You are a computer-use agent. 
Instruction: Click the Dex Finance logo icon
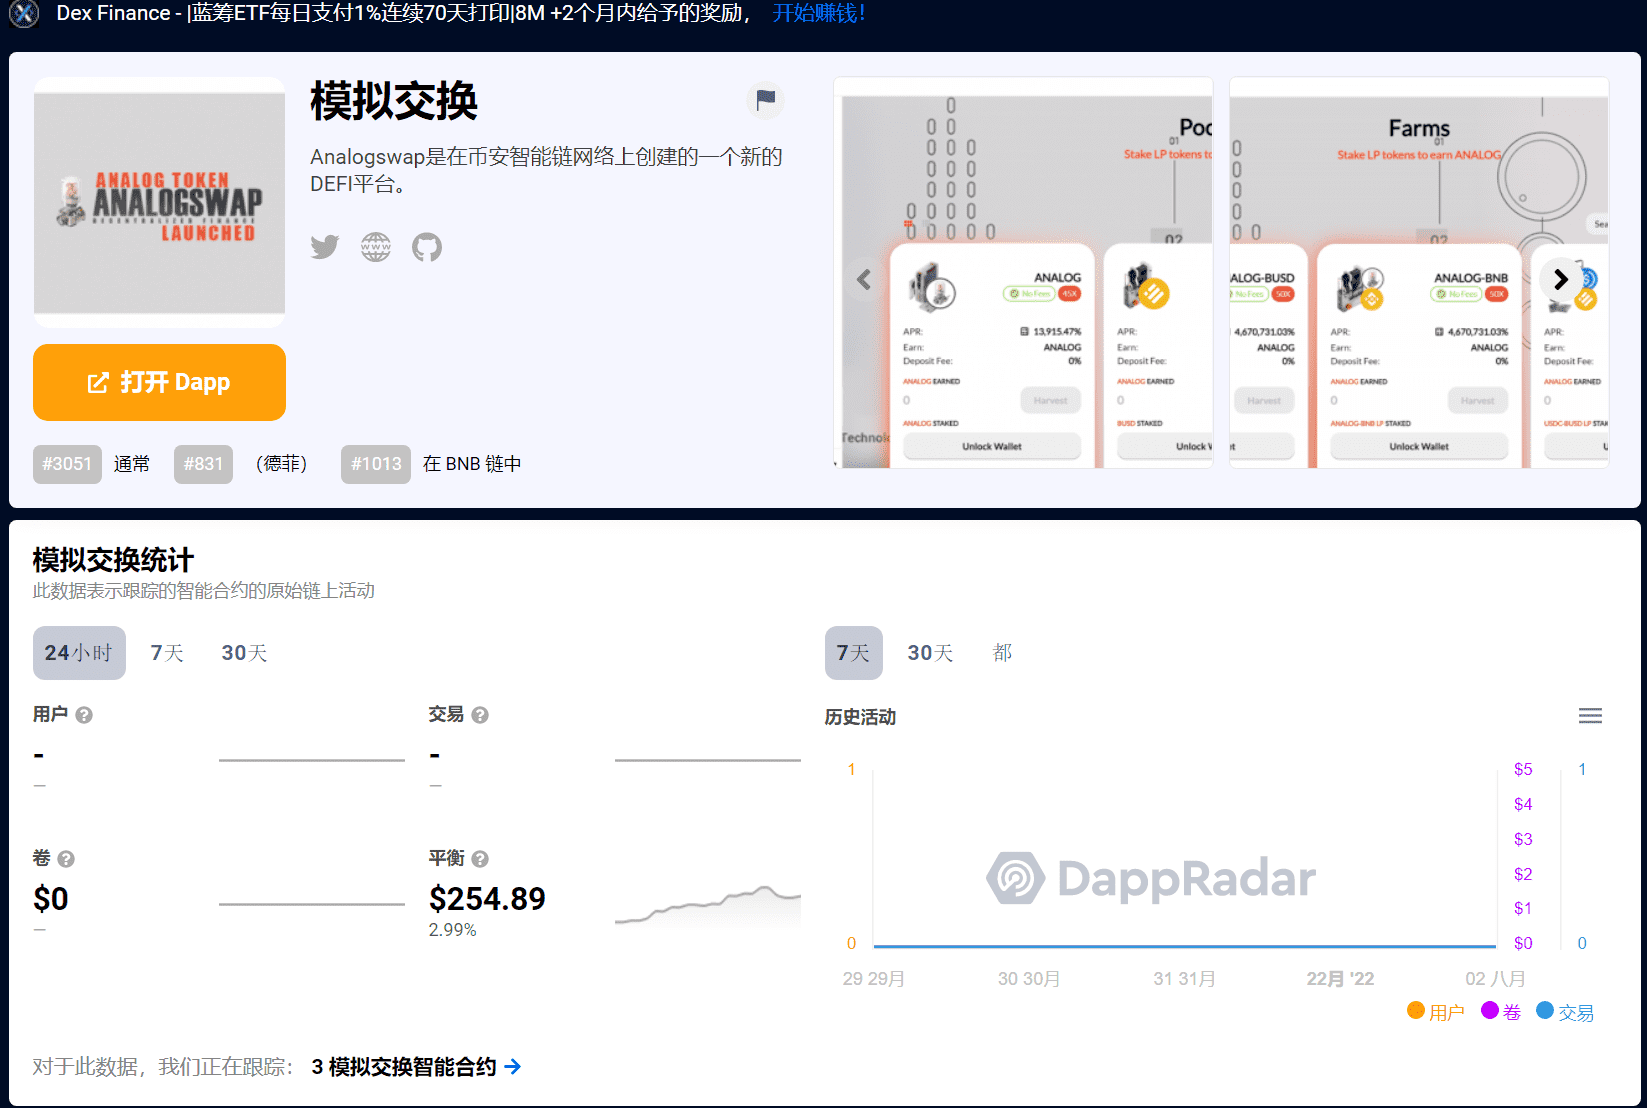pyautogui.click(x=24, y=14)
